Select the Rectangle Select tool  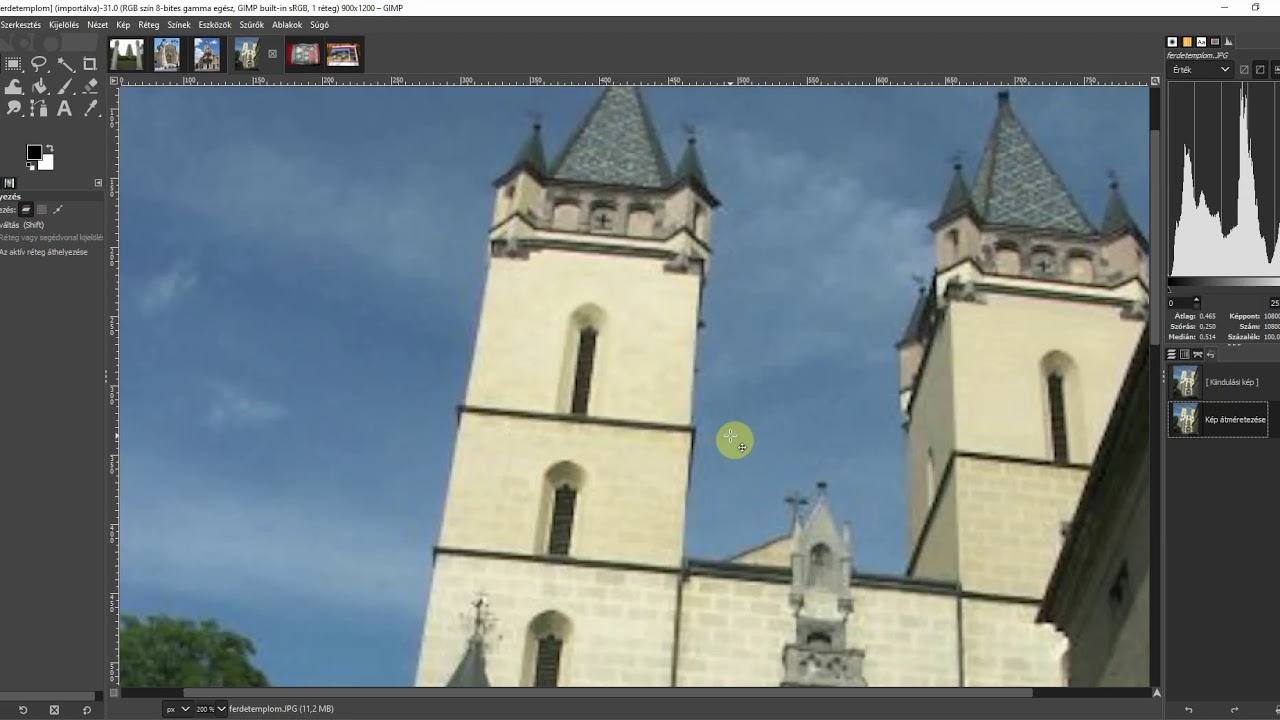pos(14,64)
